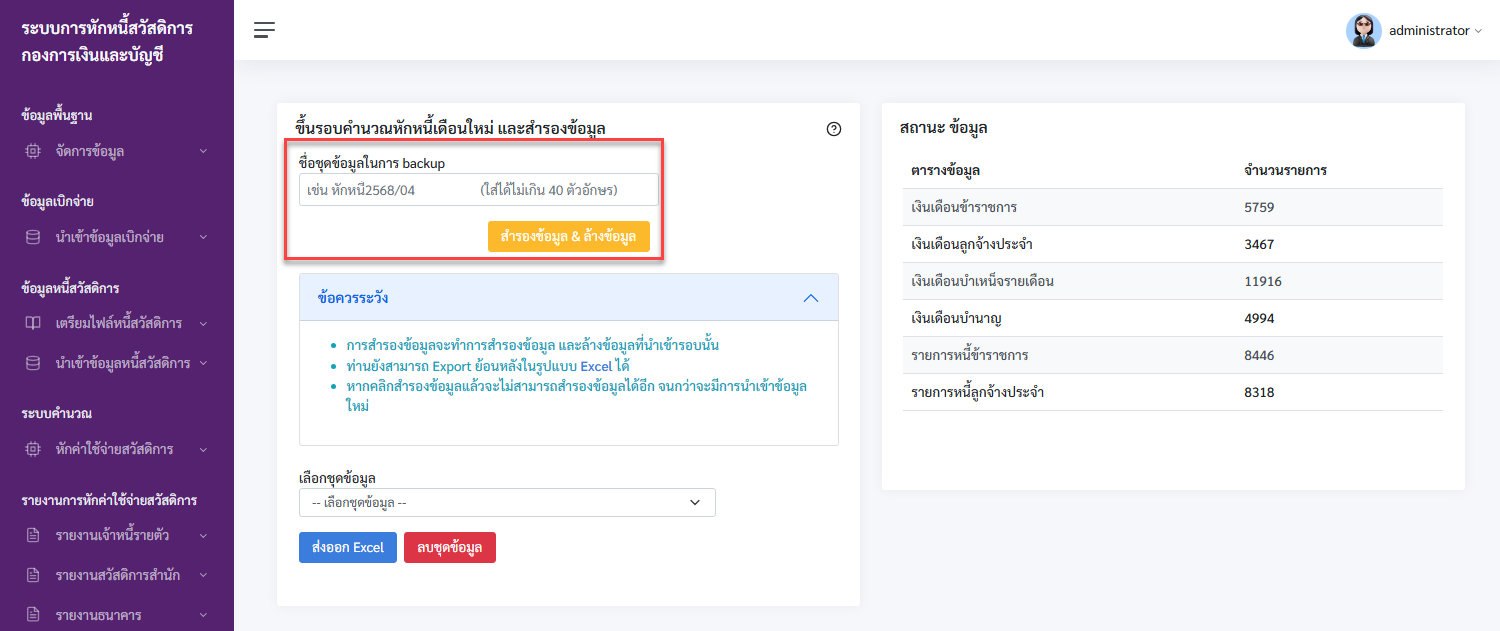This screenshot has height=631, width=1500.
Task: Expand the นำเข้าข้อมูลหนี้สวัสดิการ submenu chevron
Action: pyautogui.click(x=203, y=362)
